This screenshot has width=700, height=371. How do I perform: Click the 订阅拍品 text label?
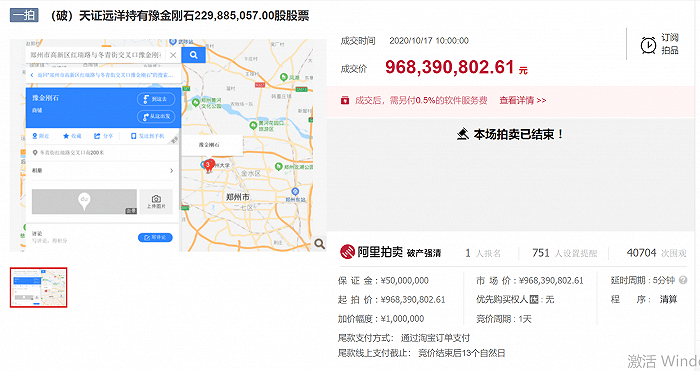click(x=670, y=44)
